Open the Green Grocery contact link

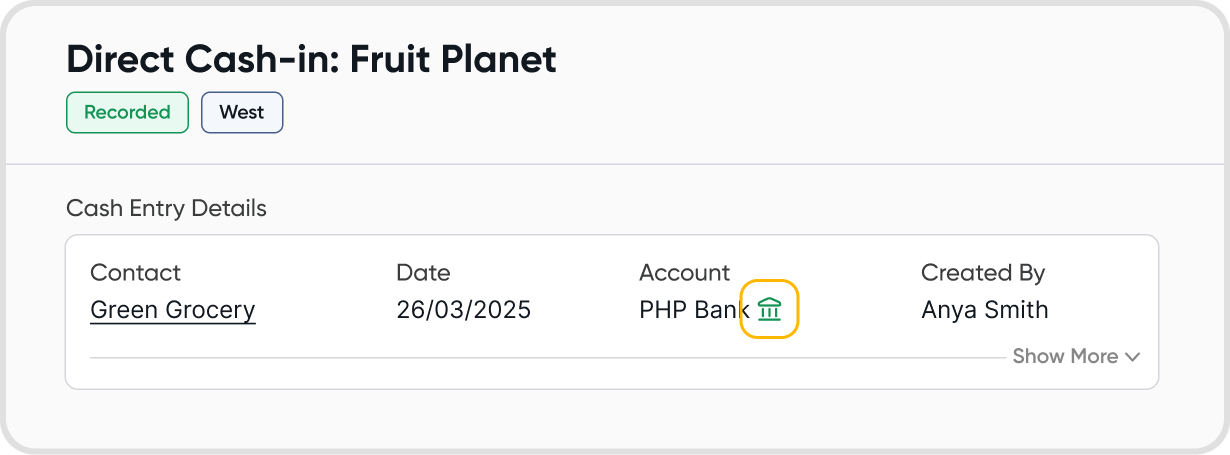tap(173, 310)
